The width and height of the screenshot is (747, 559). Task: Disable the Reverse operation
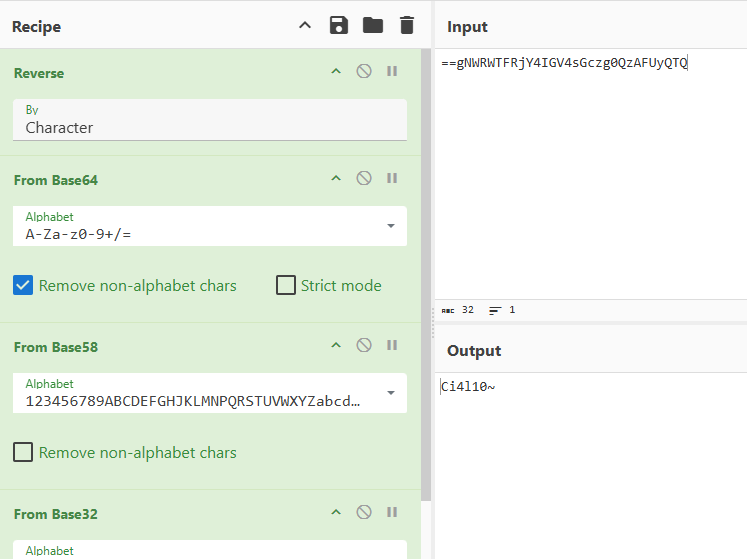click(364, 72)
